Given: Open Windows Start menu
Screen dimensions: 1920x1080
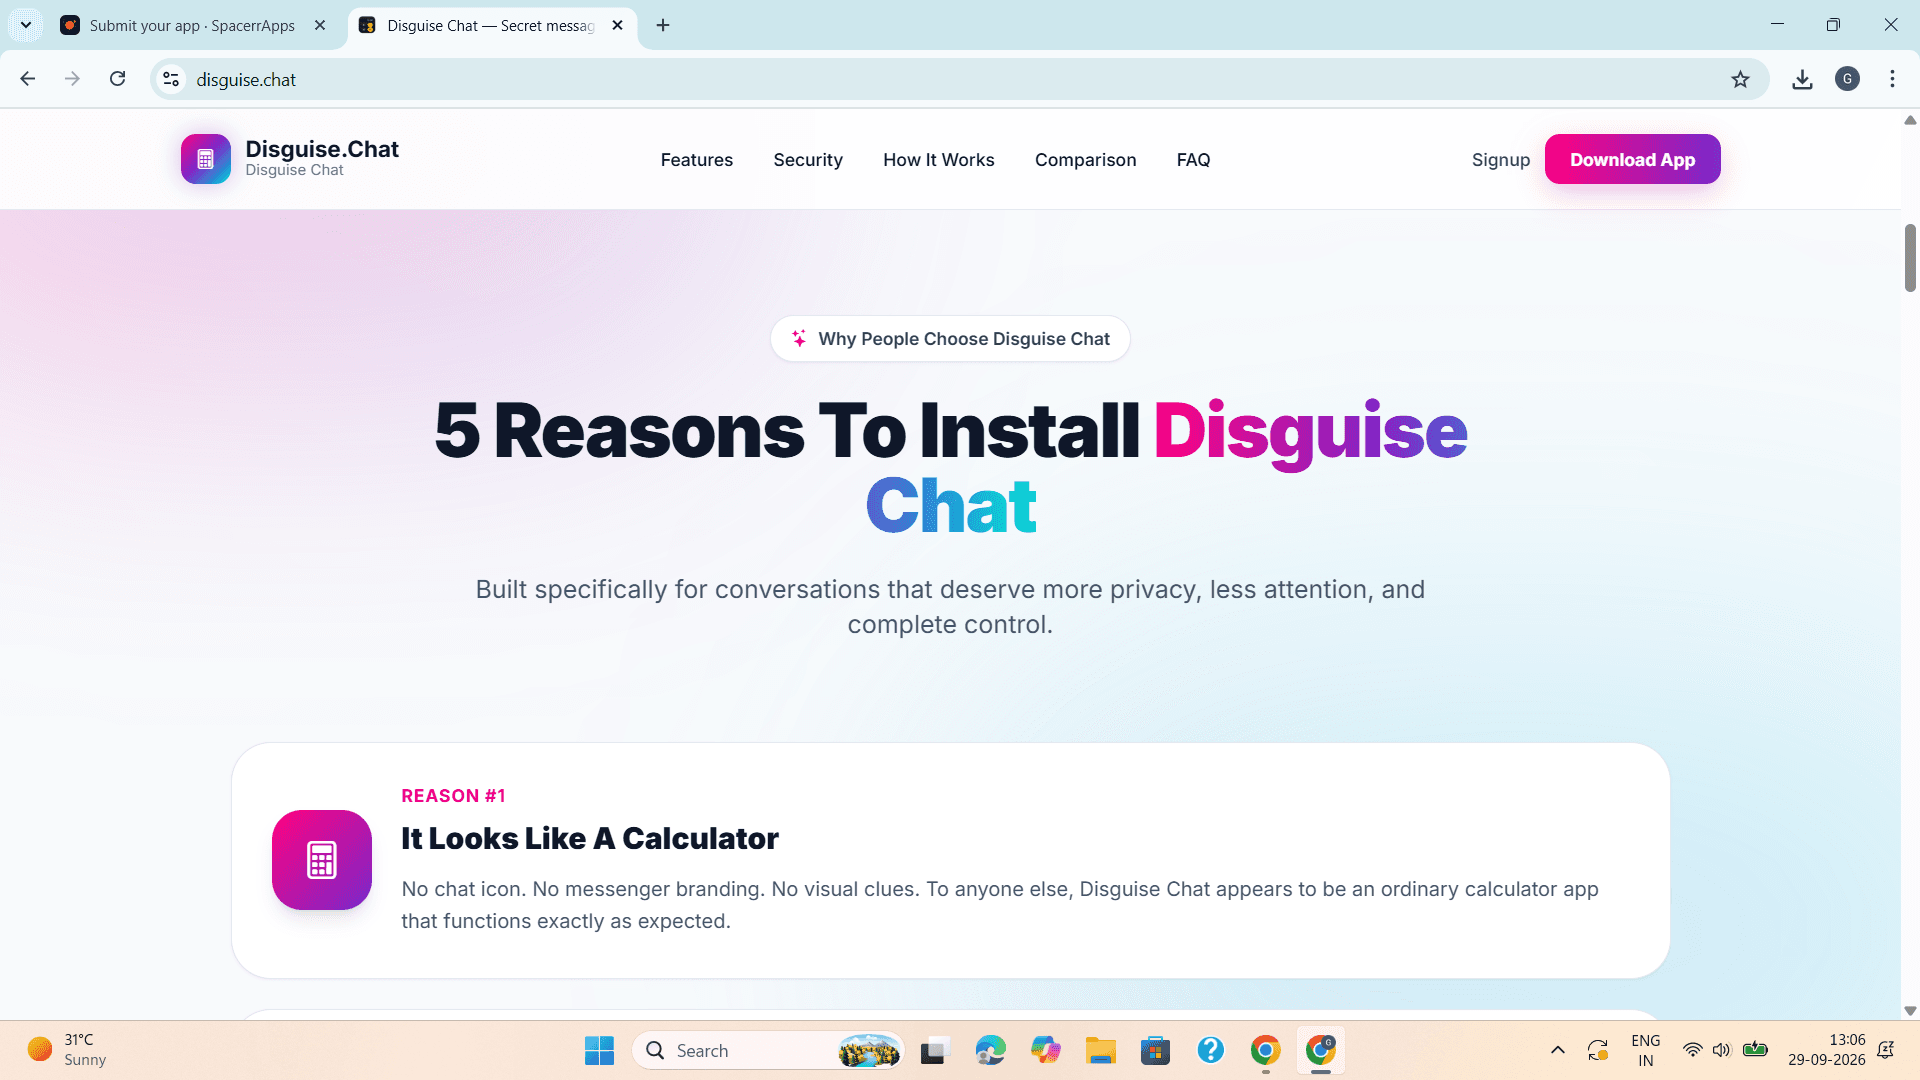Looking at the screenshot, I should coord(599,1050).
